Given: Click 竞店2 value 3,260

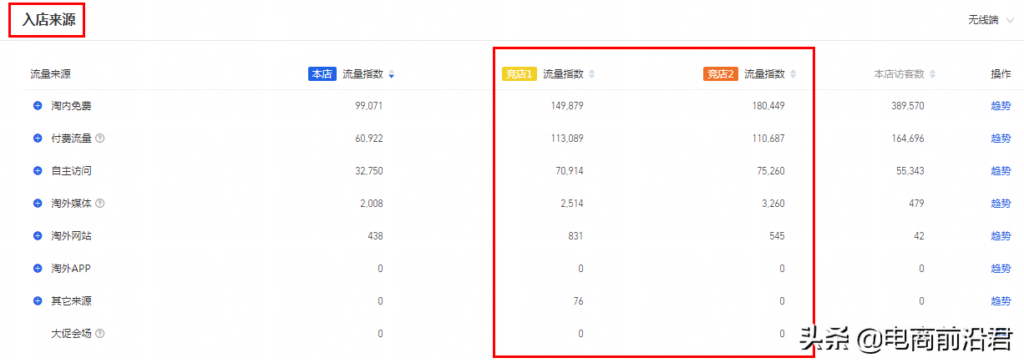Looking at the screenshot, I should tap(773, 203).
